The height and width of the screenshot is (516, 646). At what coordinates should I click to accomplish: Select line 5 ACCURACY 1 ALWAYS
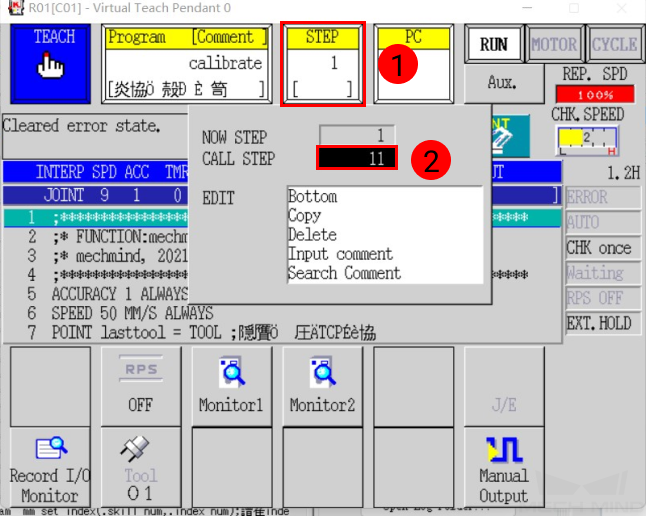108,294
